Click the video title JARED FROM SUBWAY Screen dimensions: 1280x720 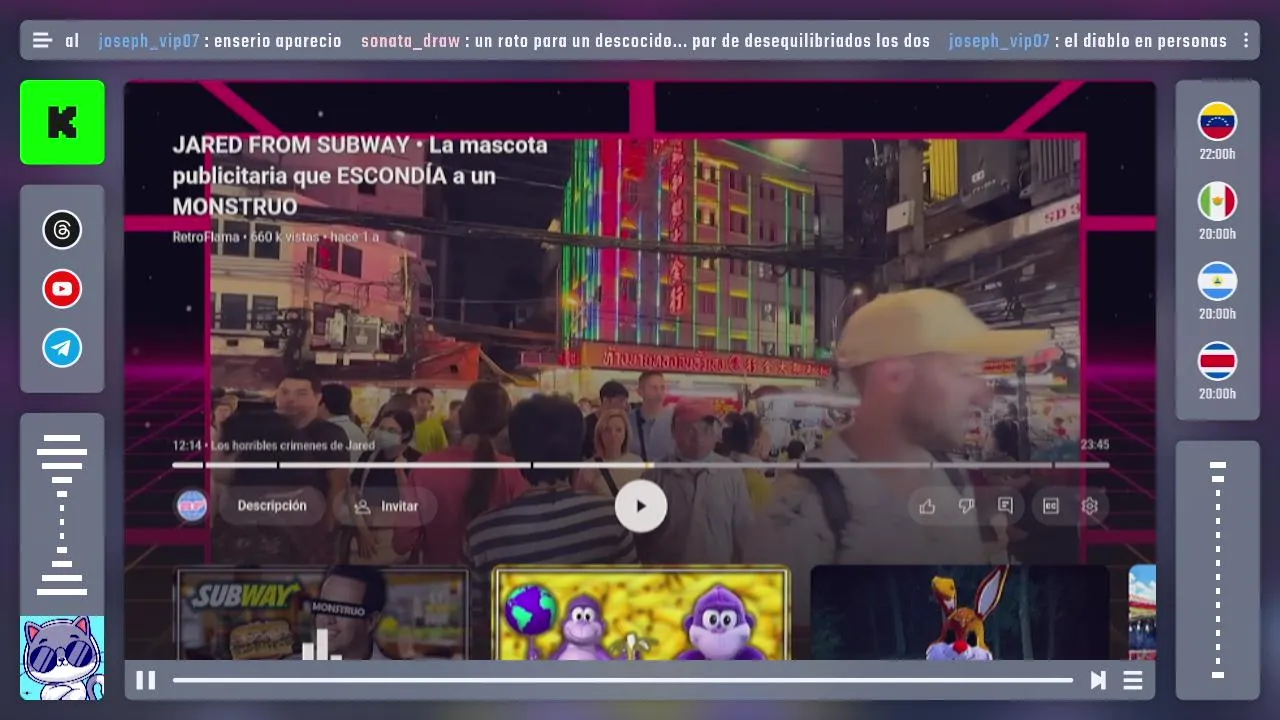pos(361,175)
